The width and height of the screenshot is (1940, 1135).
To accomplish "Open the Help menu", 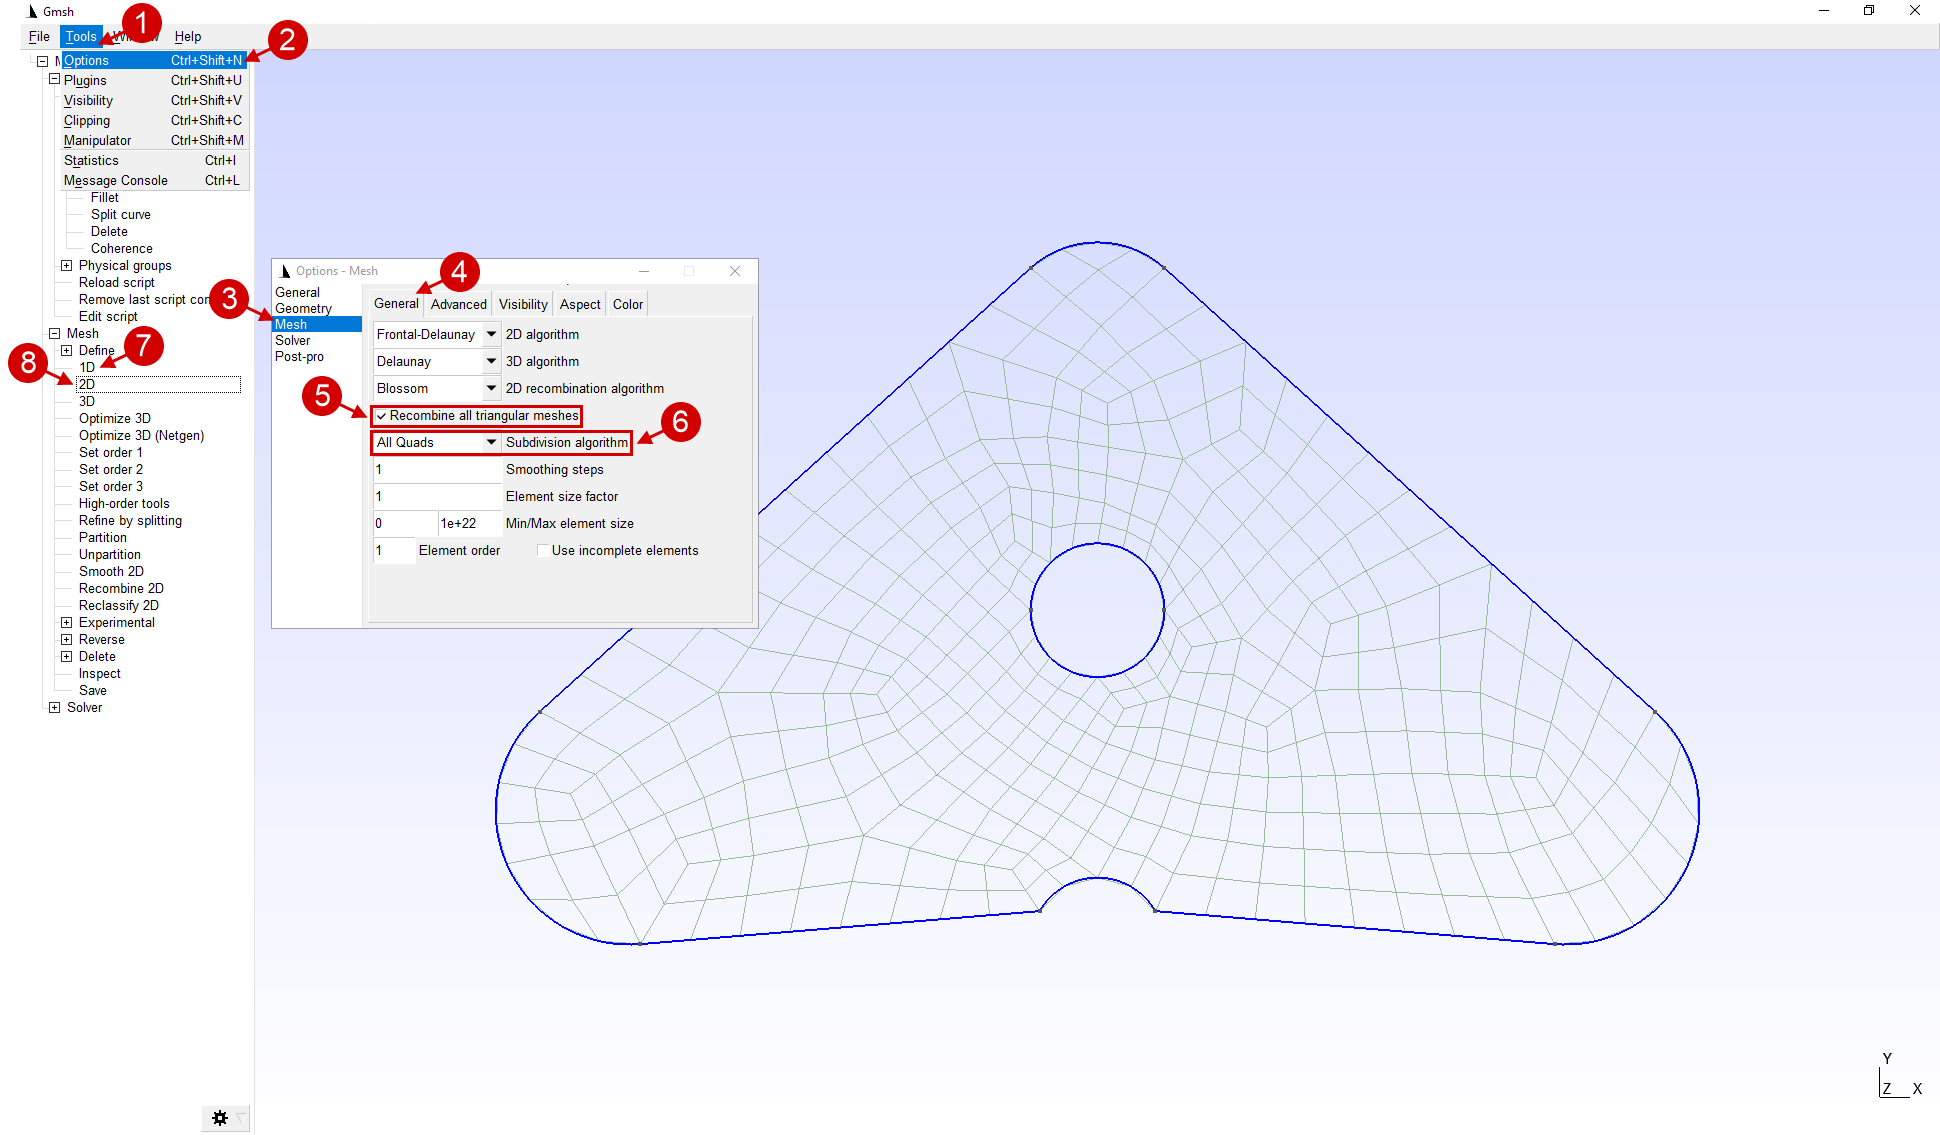I will point(188,37).
